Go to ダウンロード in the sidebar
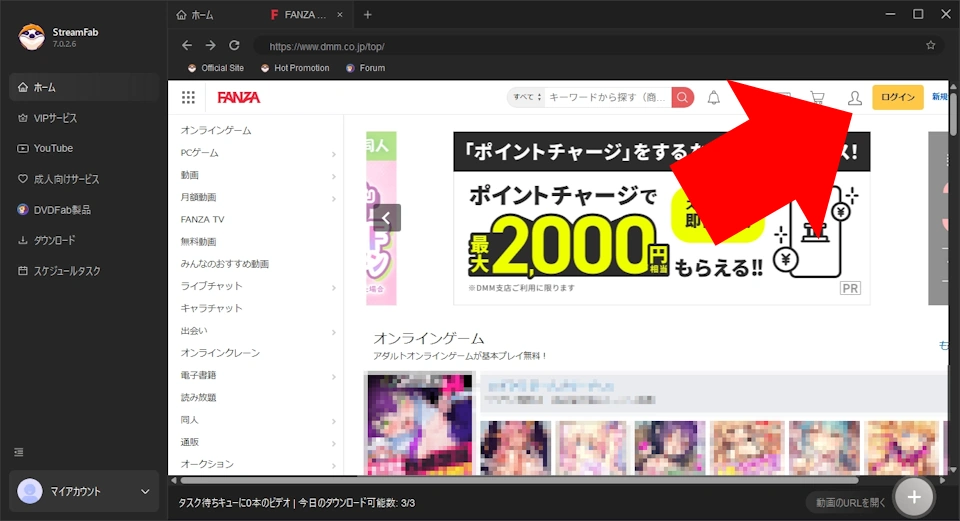The height and width of the screenshot is (521, 960). tap(84, 240)
